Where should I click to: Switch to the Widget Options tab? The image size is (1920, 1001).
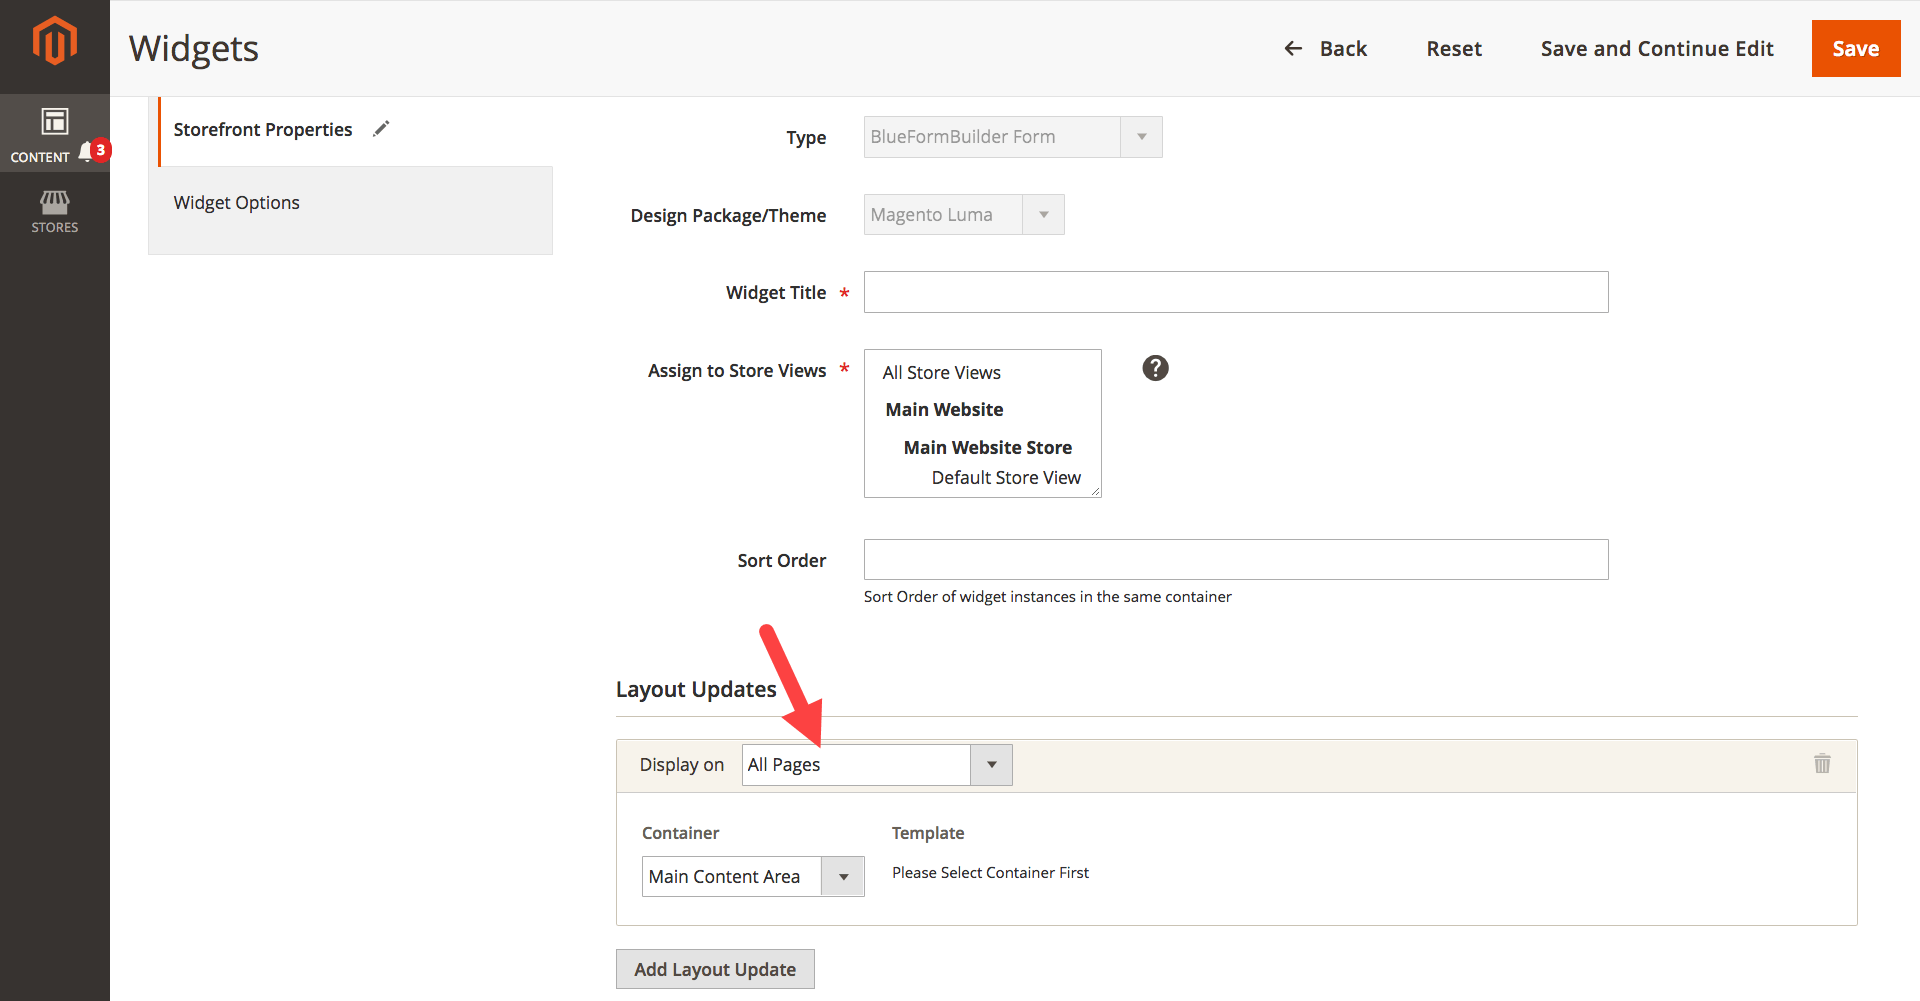tap(237, 202)
